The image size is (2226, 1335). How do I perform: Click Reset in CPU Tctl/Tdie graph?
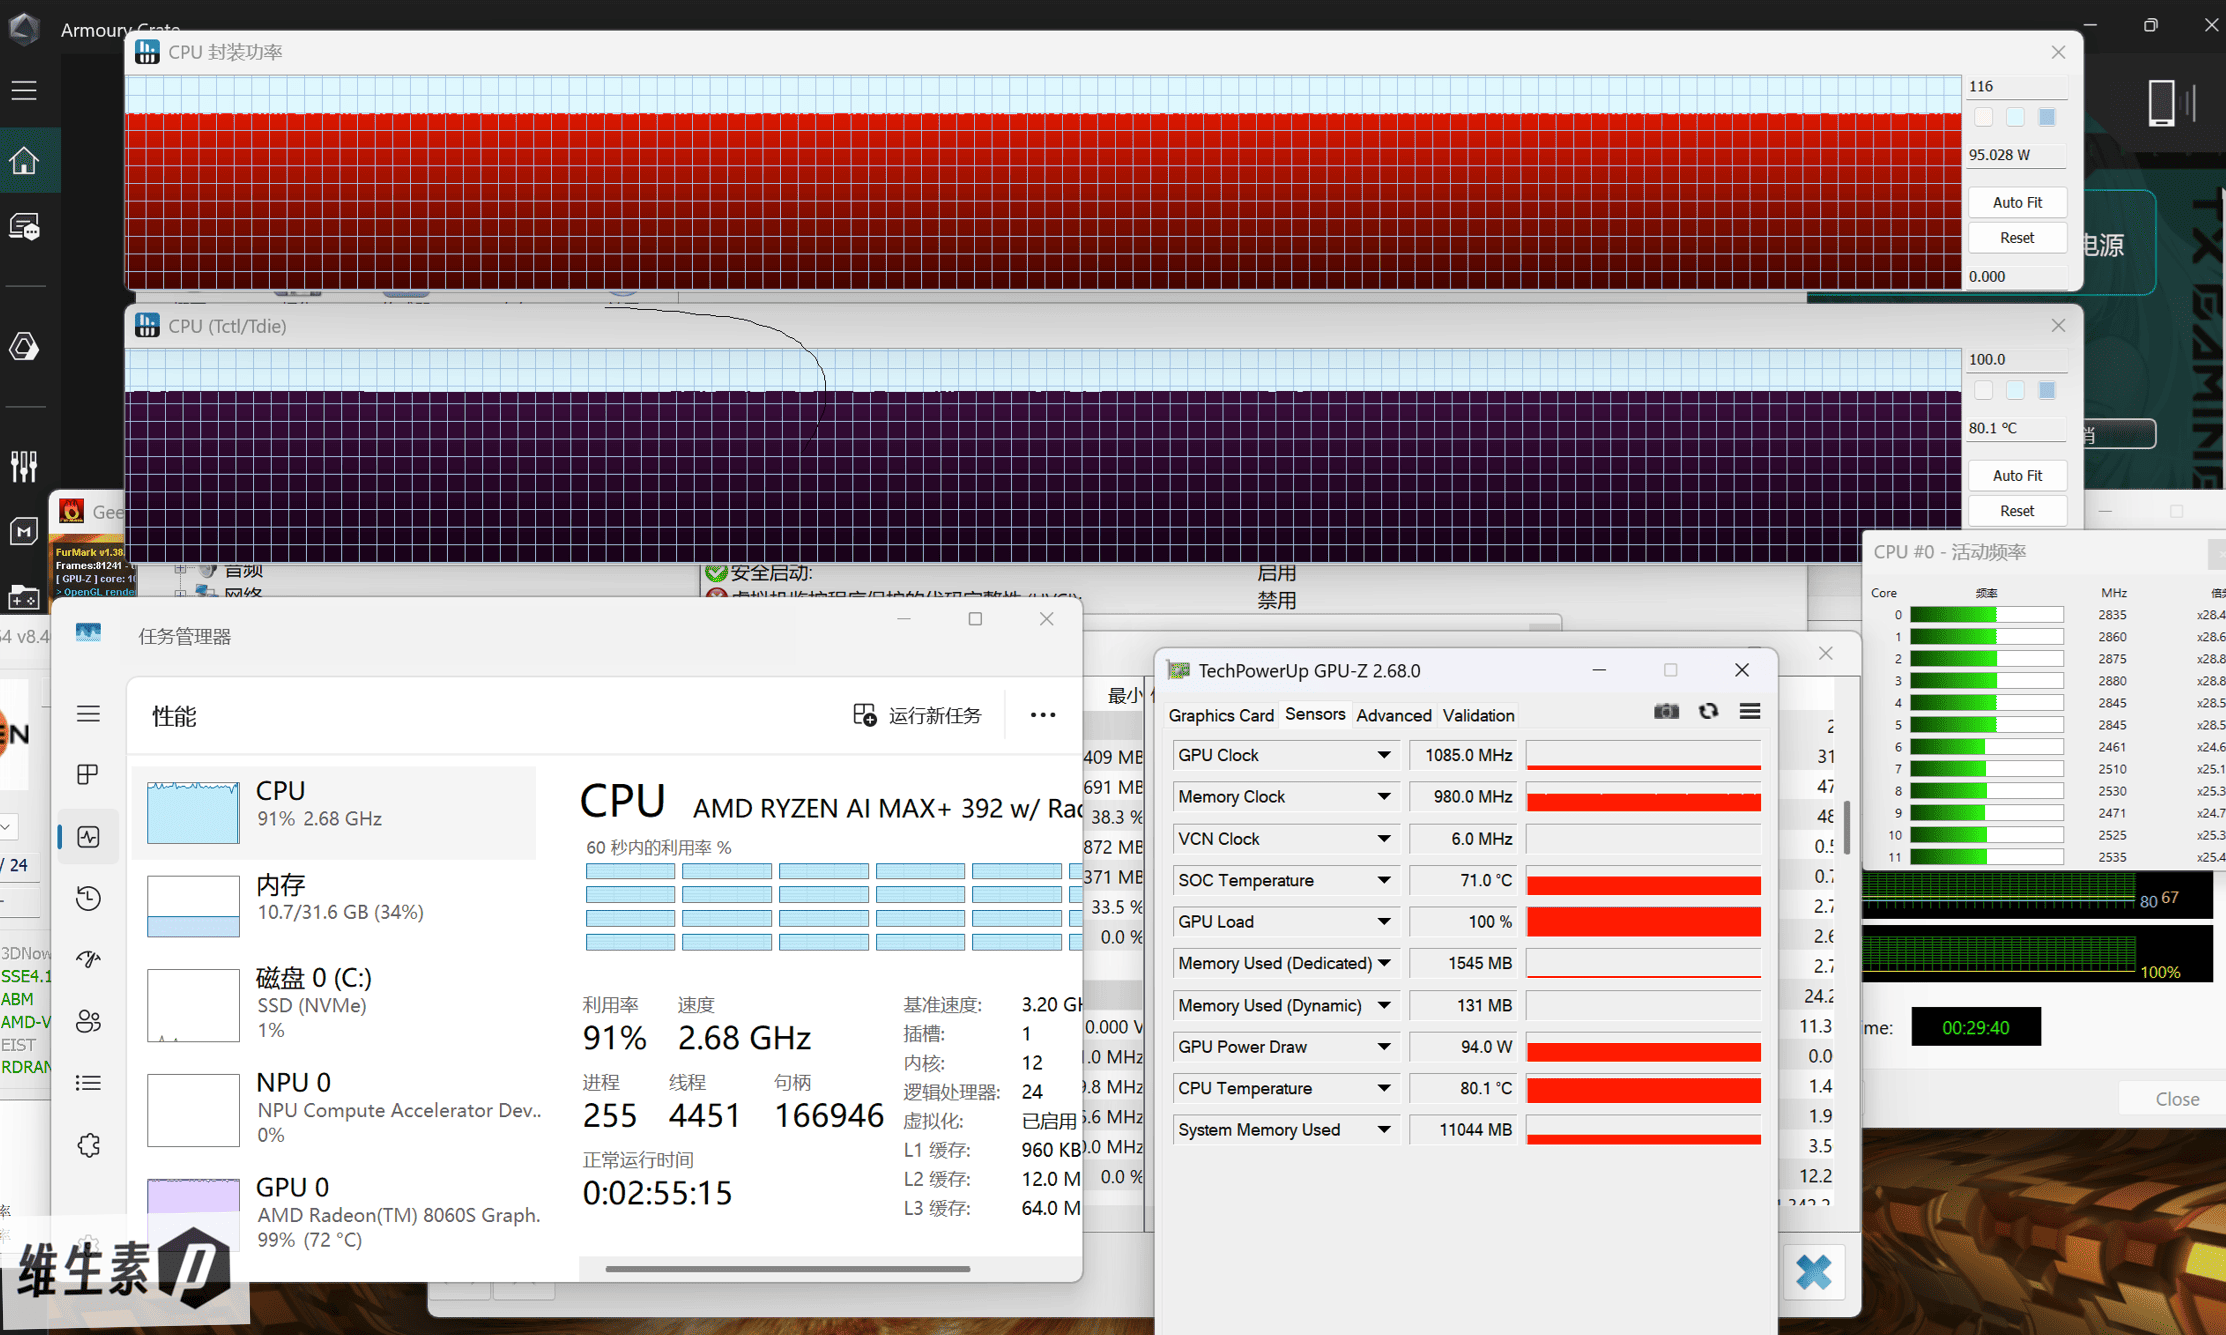[2017, 511]
